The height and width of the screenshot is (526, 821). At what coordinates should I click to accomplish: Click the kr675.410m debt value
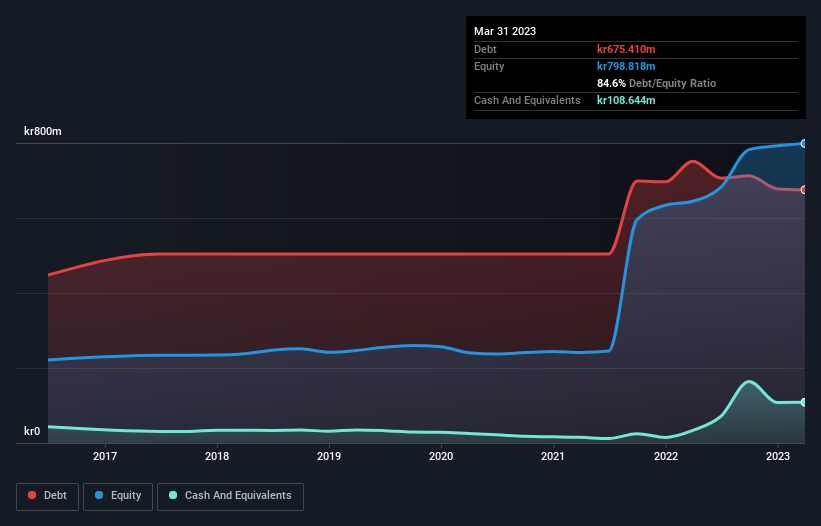tap(626, 49)
